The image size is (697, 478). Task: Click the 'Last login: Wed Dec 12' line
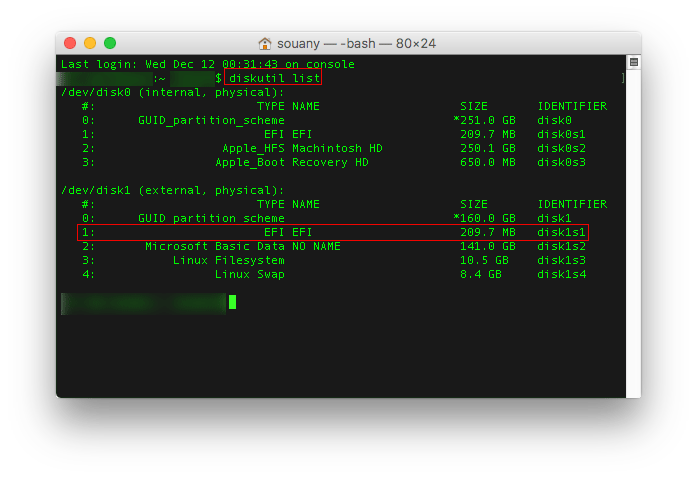208,64
